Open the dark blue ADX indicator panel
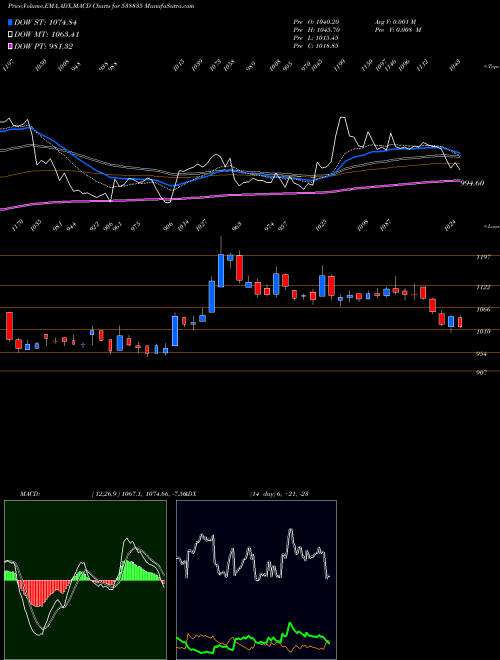The height and width of the screenshot is (660, 500). tap(256, 580)
